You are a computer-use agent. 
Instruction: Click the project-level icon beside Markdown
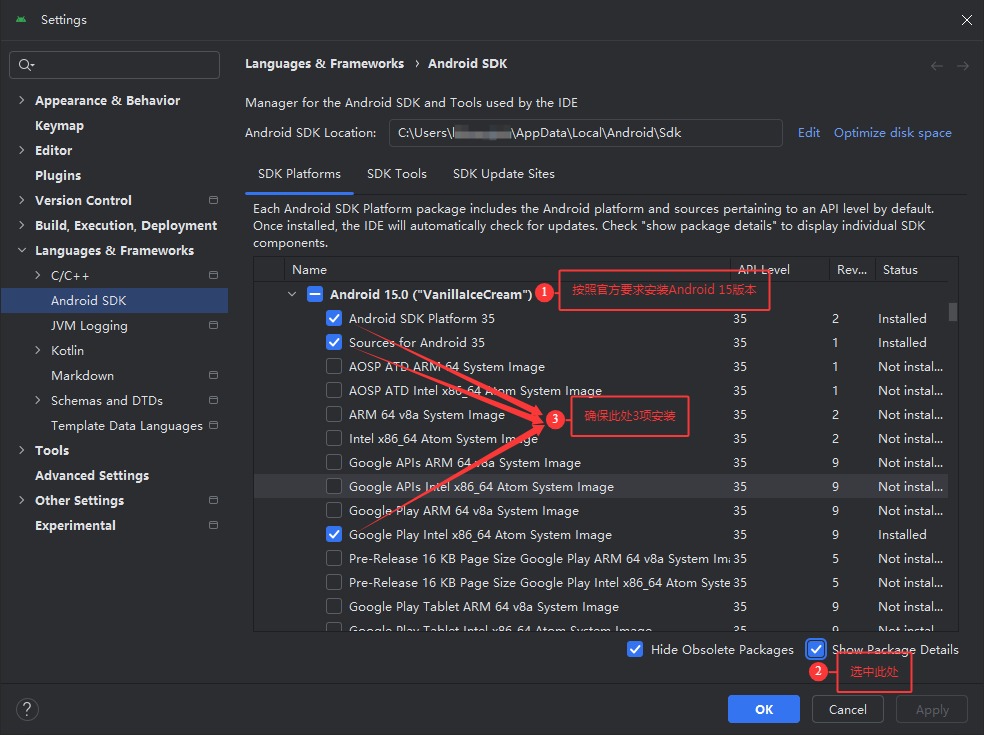pos(213,375)
